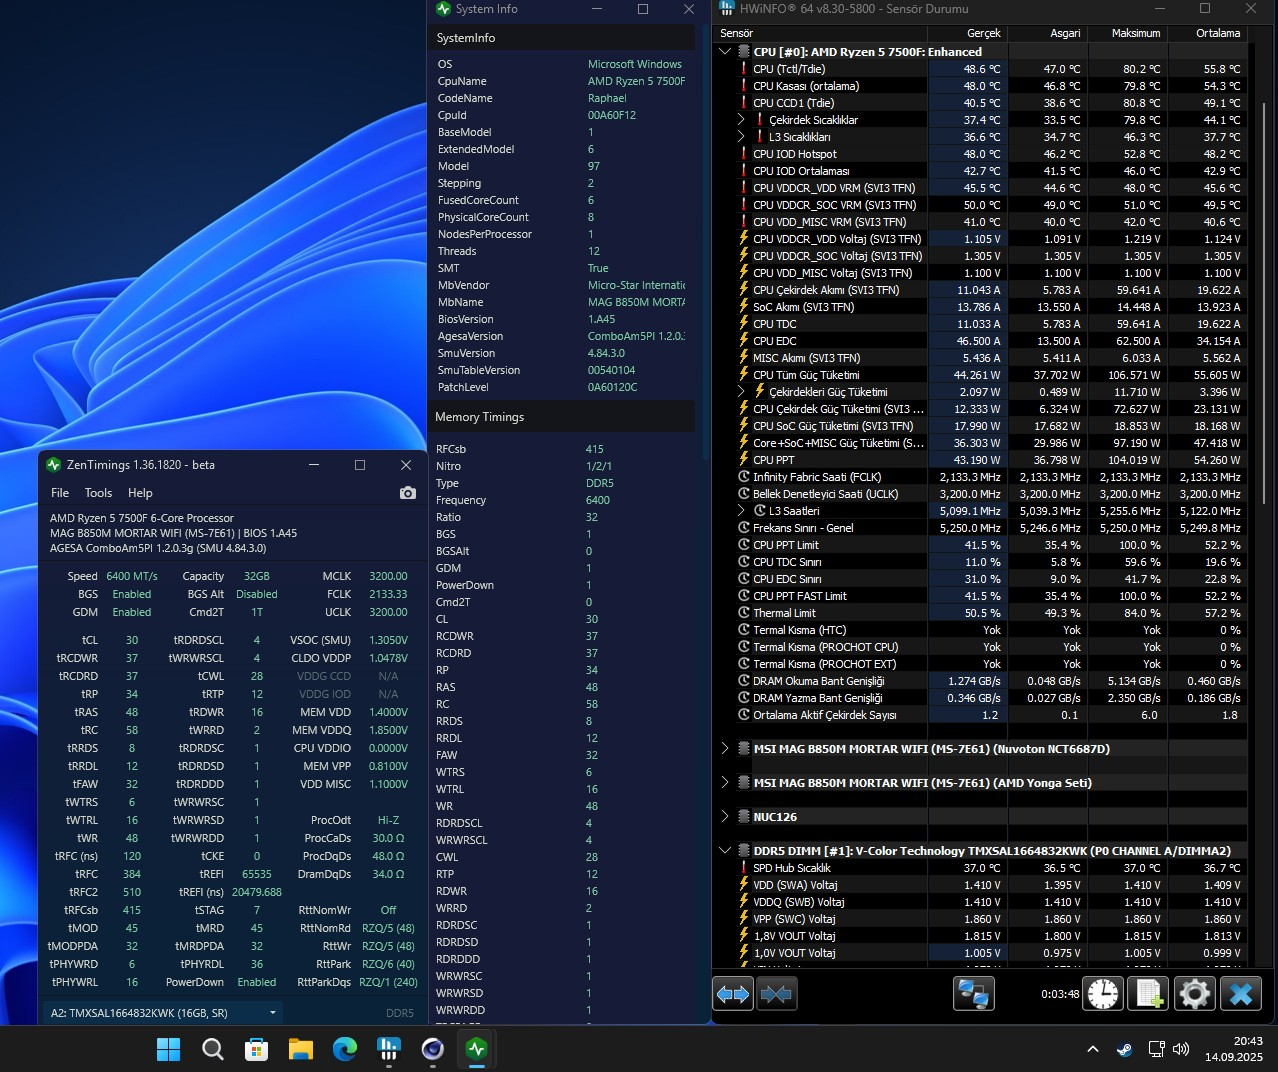
Task: Click the ZenTimings title bar app icon
Action: (53, 465)
